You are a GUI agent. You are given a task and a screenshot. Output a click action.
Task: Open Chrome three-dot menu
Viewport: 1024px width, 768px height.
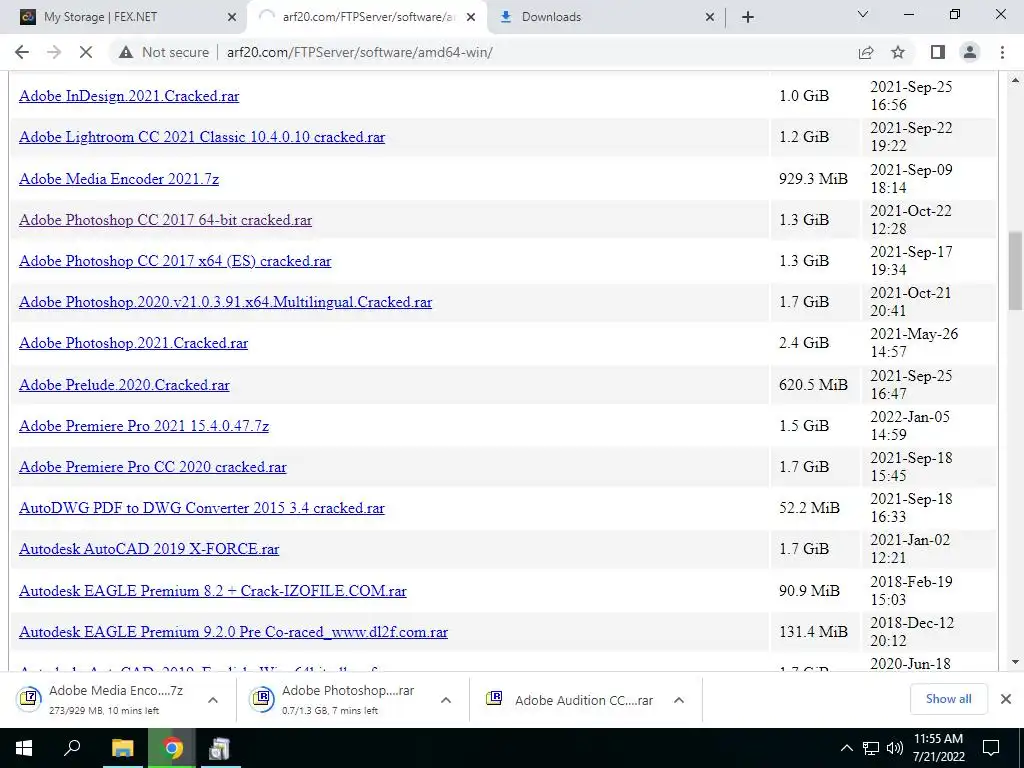tap(1002, 52)
